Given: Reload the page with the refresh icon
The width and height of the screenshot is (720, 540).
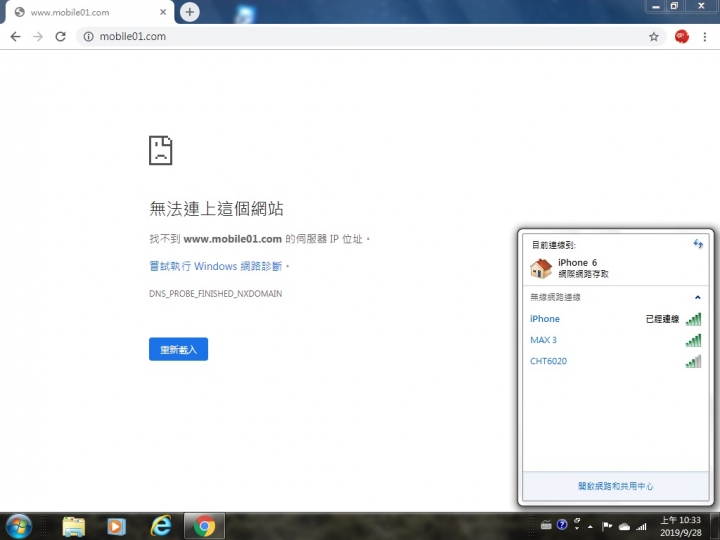Looking at the screenshot, I should tap(60, 37).
